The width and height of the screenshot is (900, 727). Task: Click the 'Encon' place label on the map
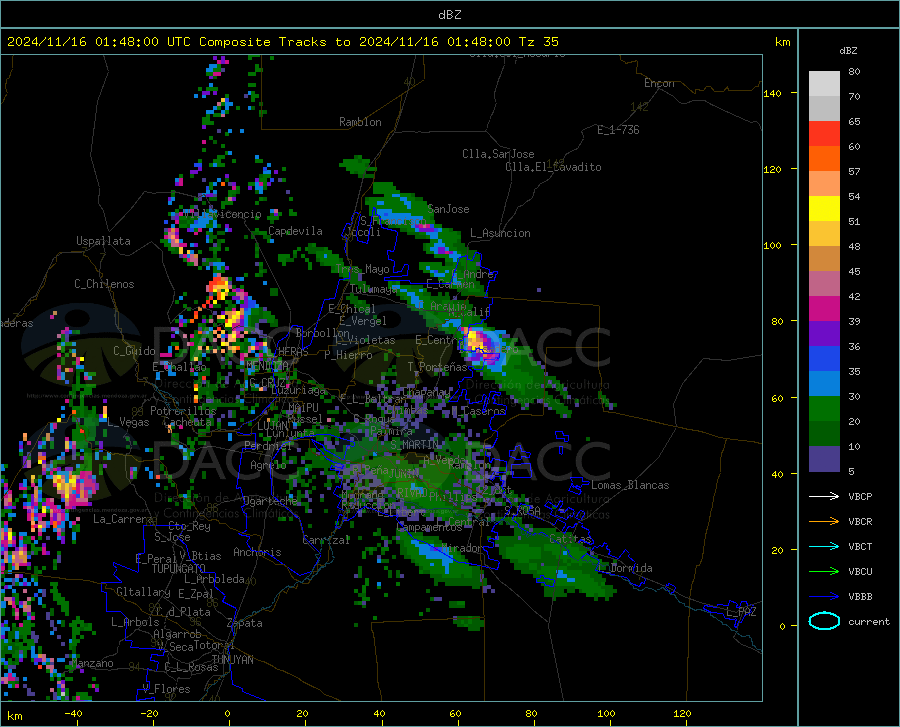(659, 83)
